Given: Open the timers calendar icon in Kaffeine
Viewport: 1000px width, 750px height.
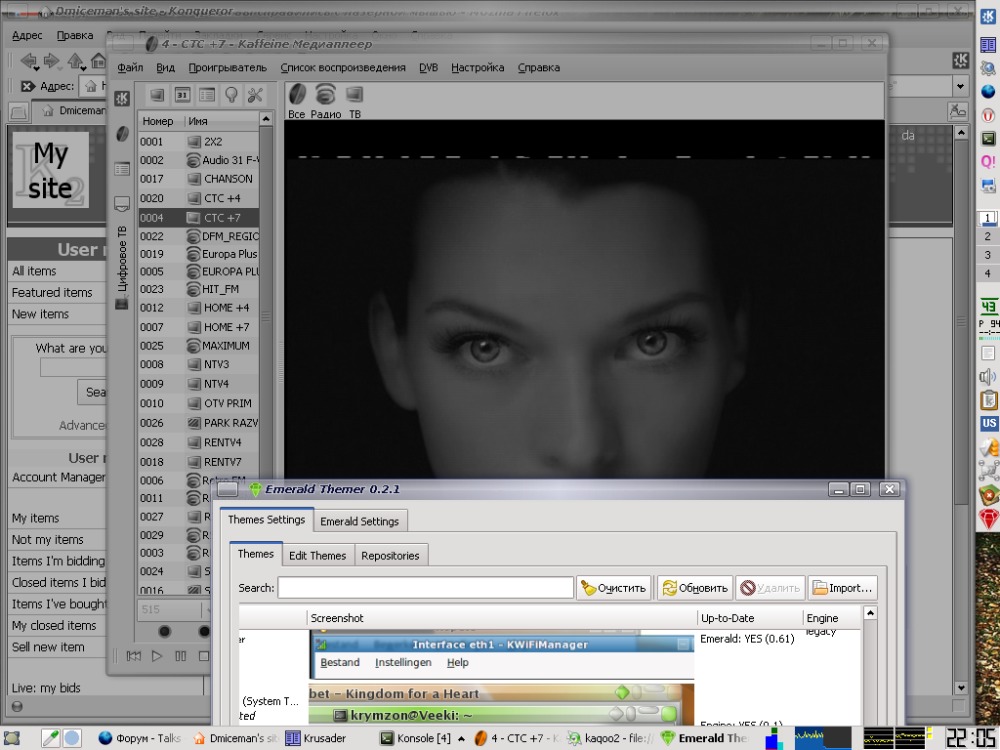Looking at the screenshot, I should click(182, 96).
